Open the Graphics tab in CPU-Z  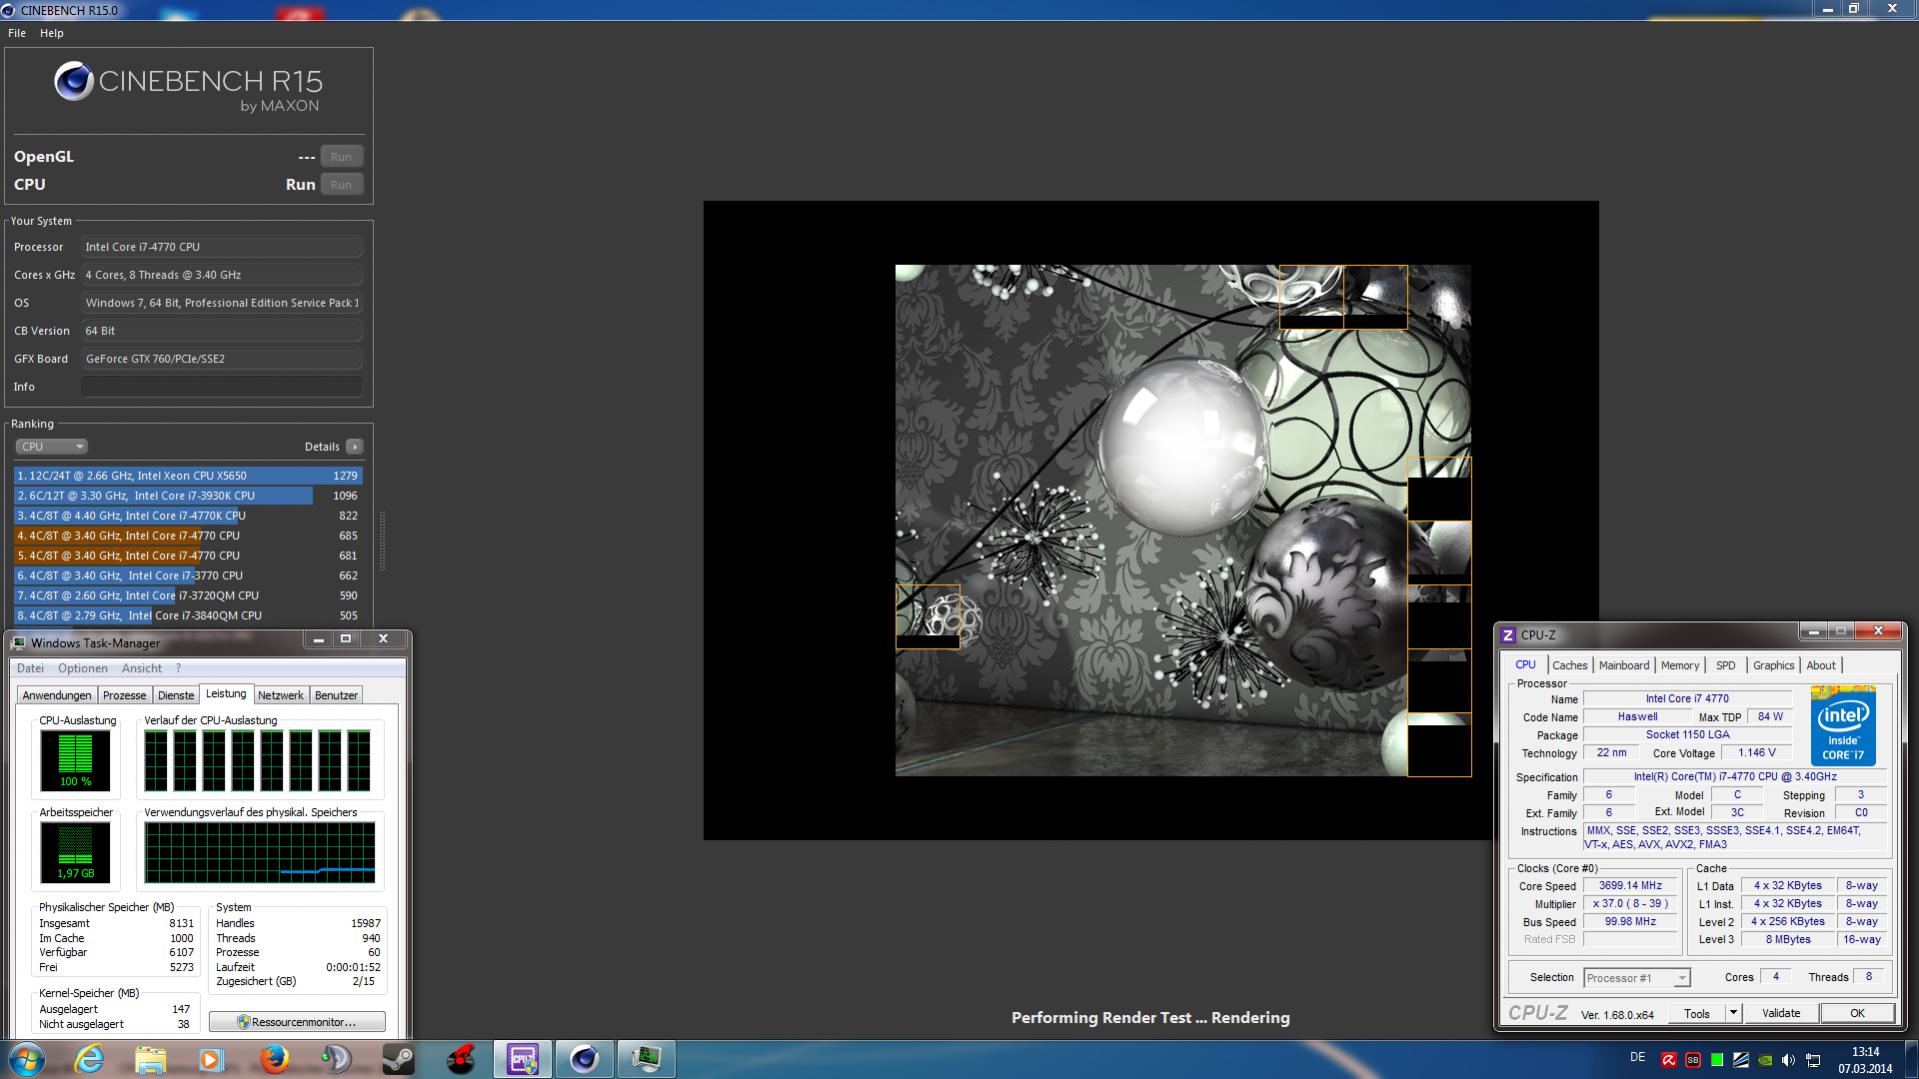1774,665
